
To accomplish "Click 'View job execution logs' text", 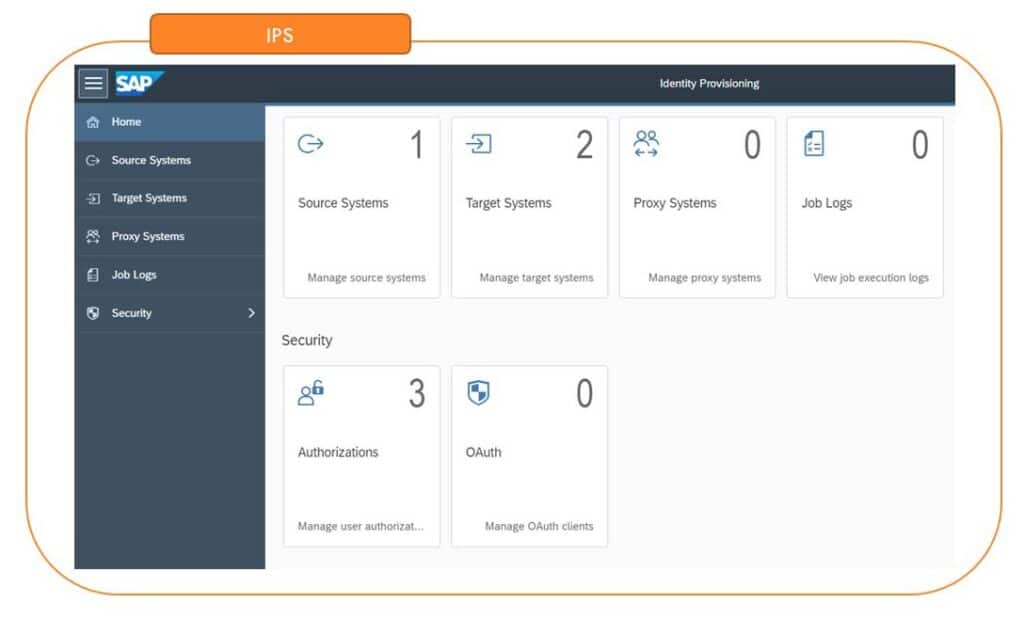I will (x=871, y=278).
